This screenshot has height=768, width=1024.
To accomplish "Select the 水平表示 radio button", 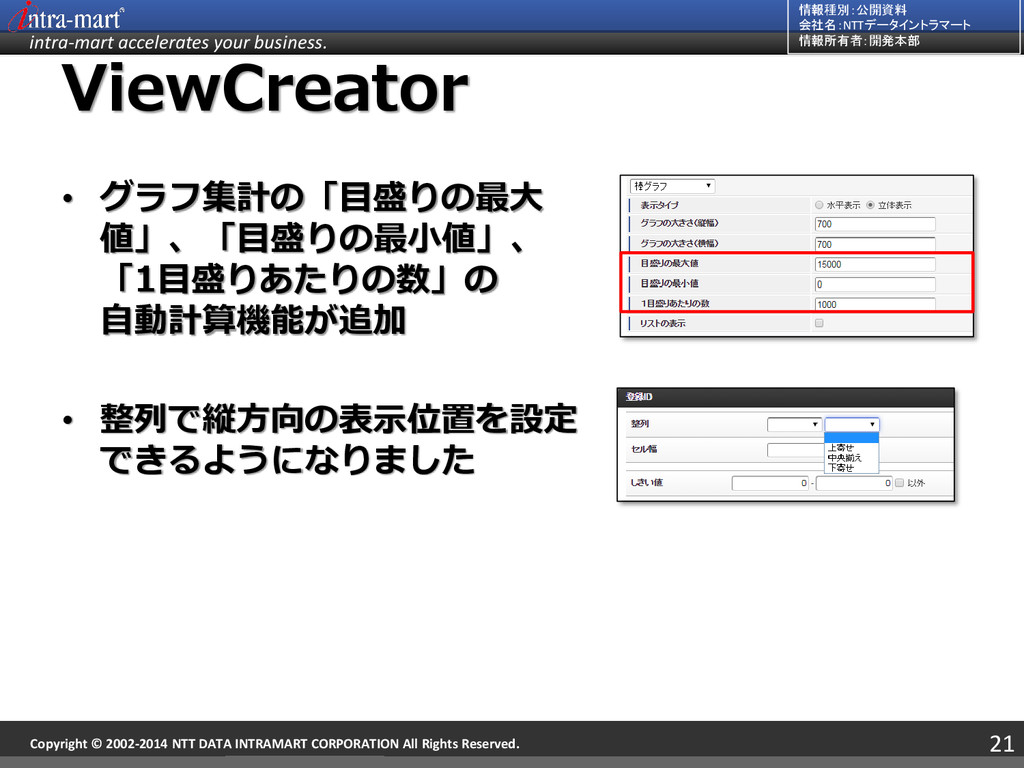I will click(x=819, y=205).
